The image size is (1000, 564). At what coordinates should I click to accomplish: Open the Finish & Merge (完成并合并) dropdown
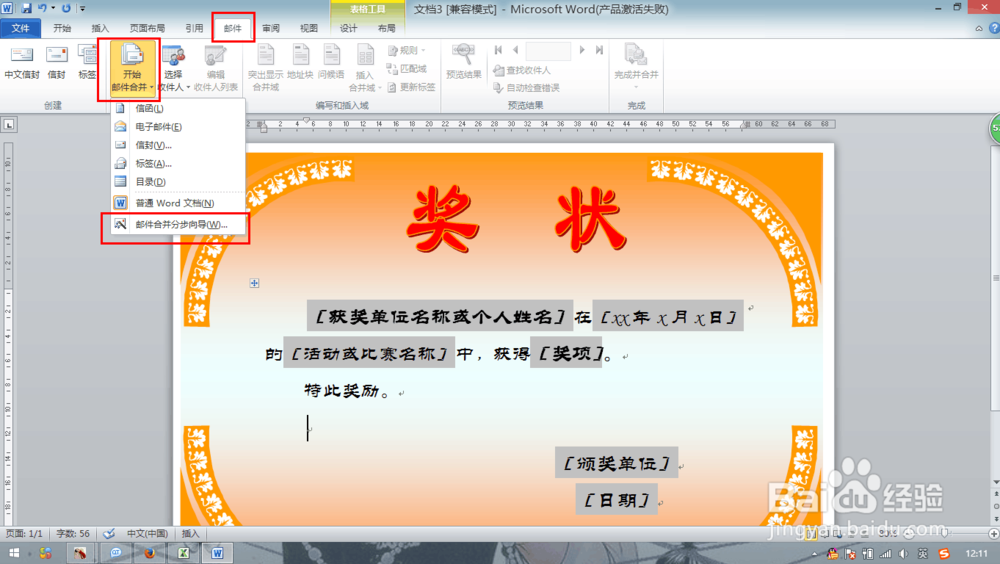[636, 68]
